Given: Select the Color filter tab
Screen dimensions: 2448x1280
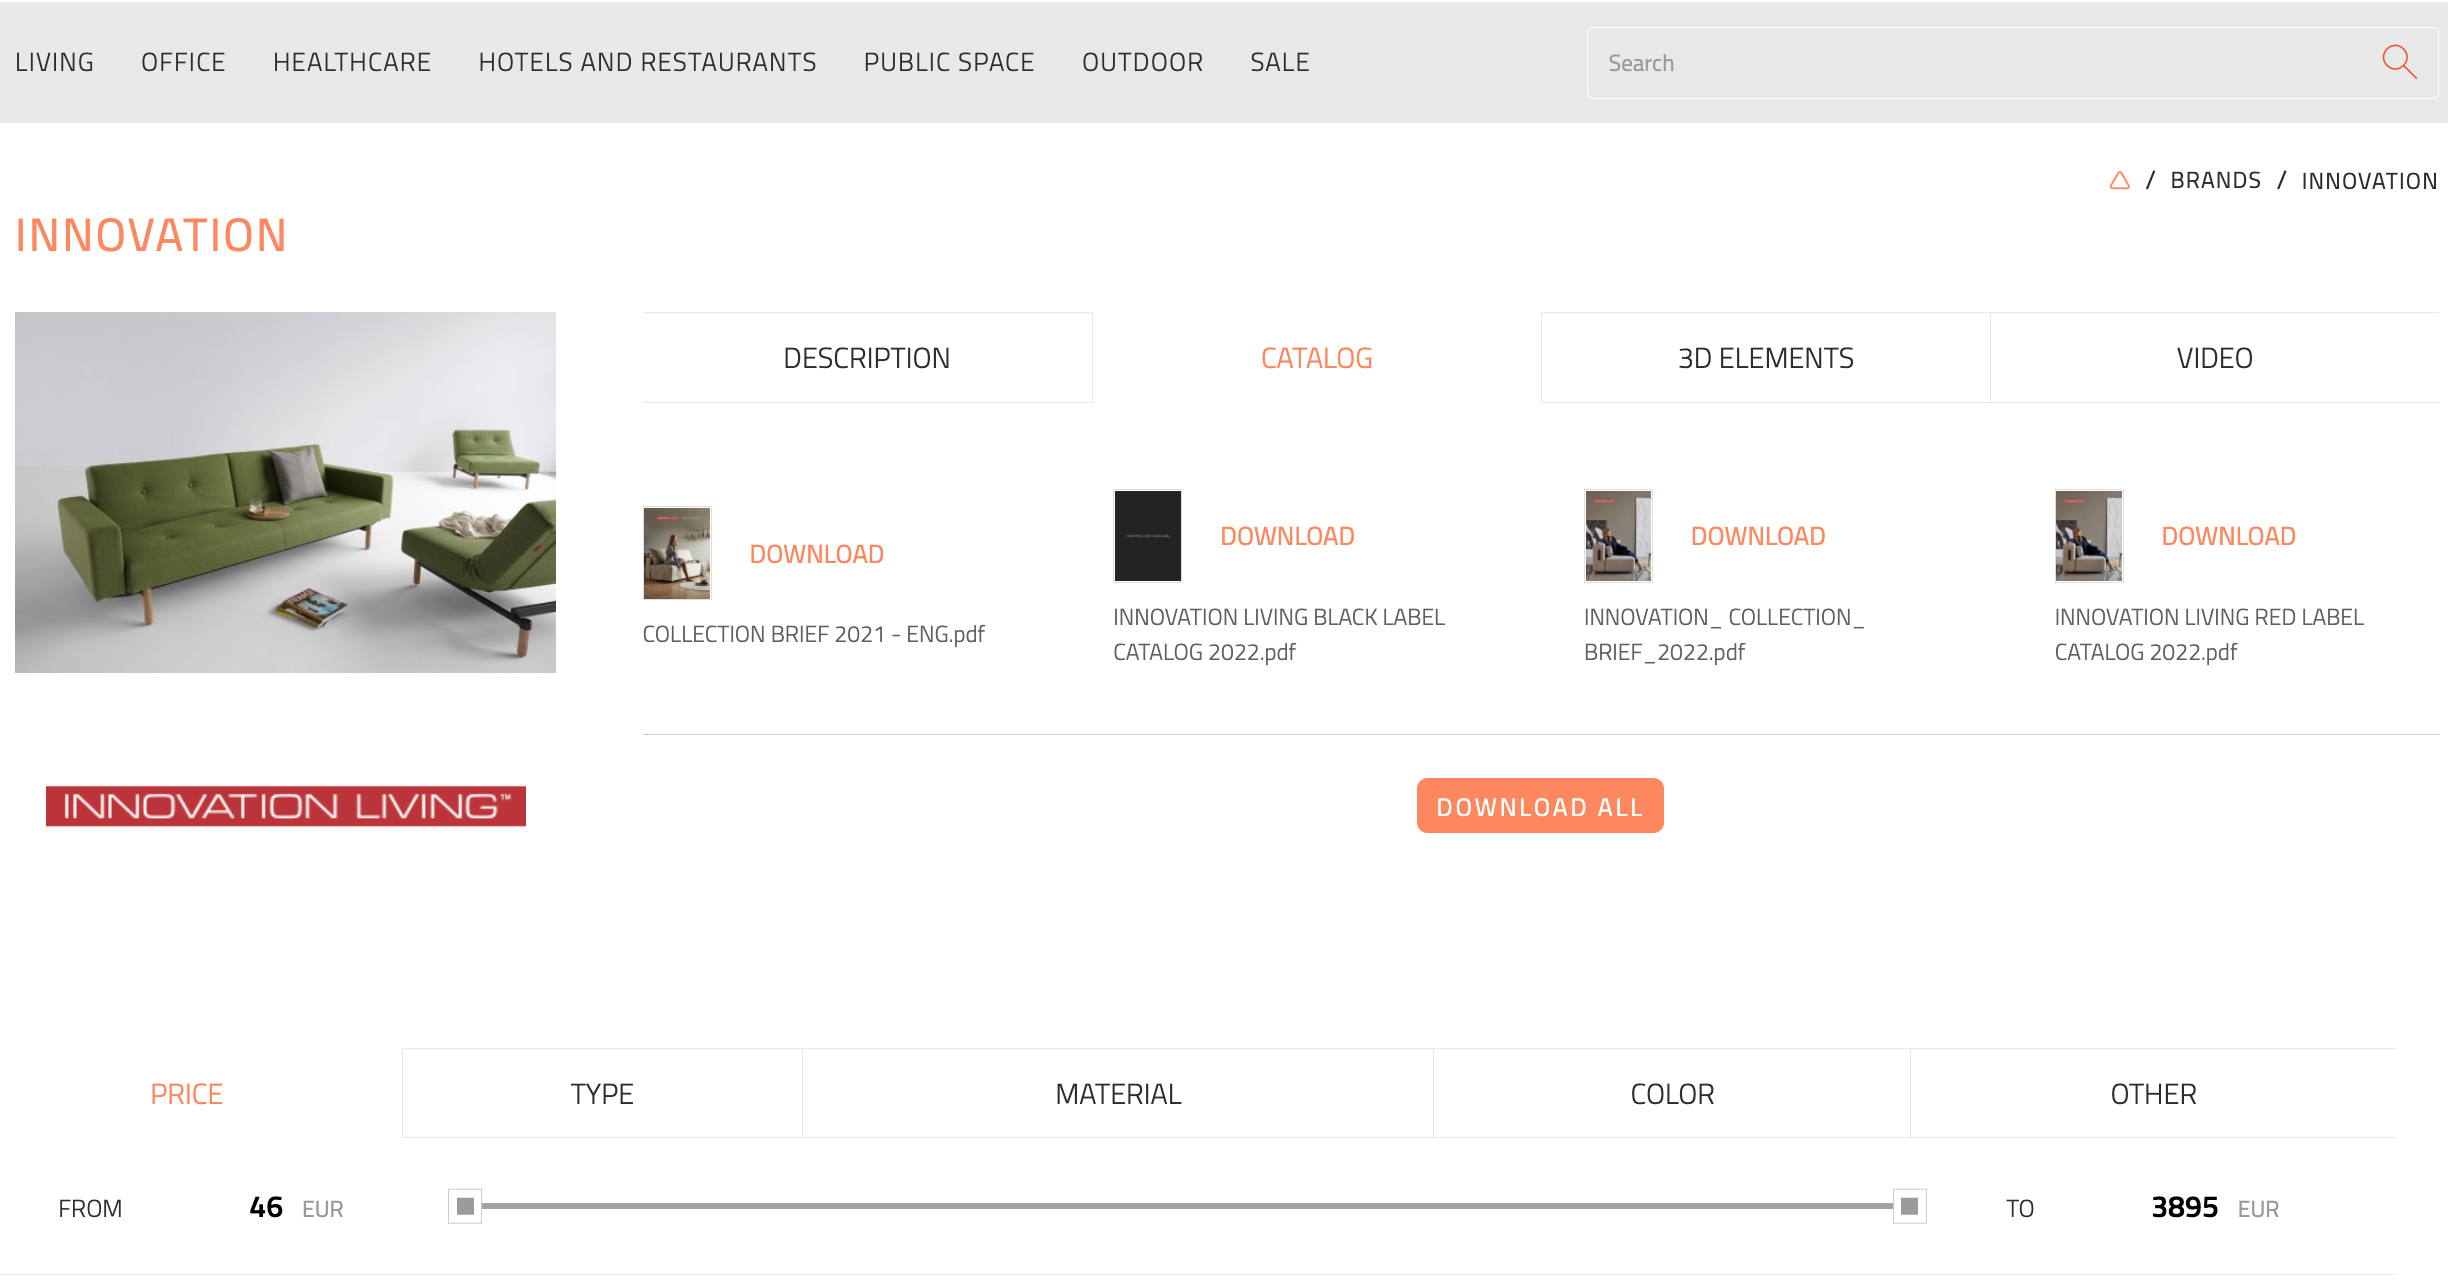Looking at the screenshot, I should pos(1672,1094).
